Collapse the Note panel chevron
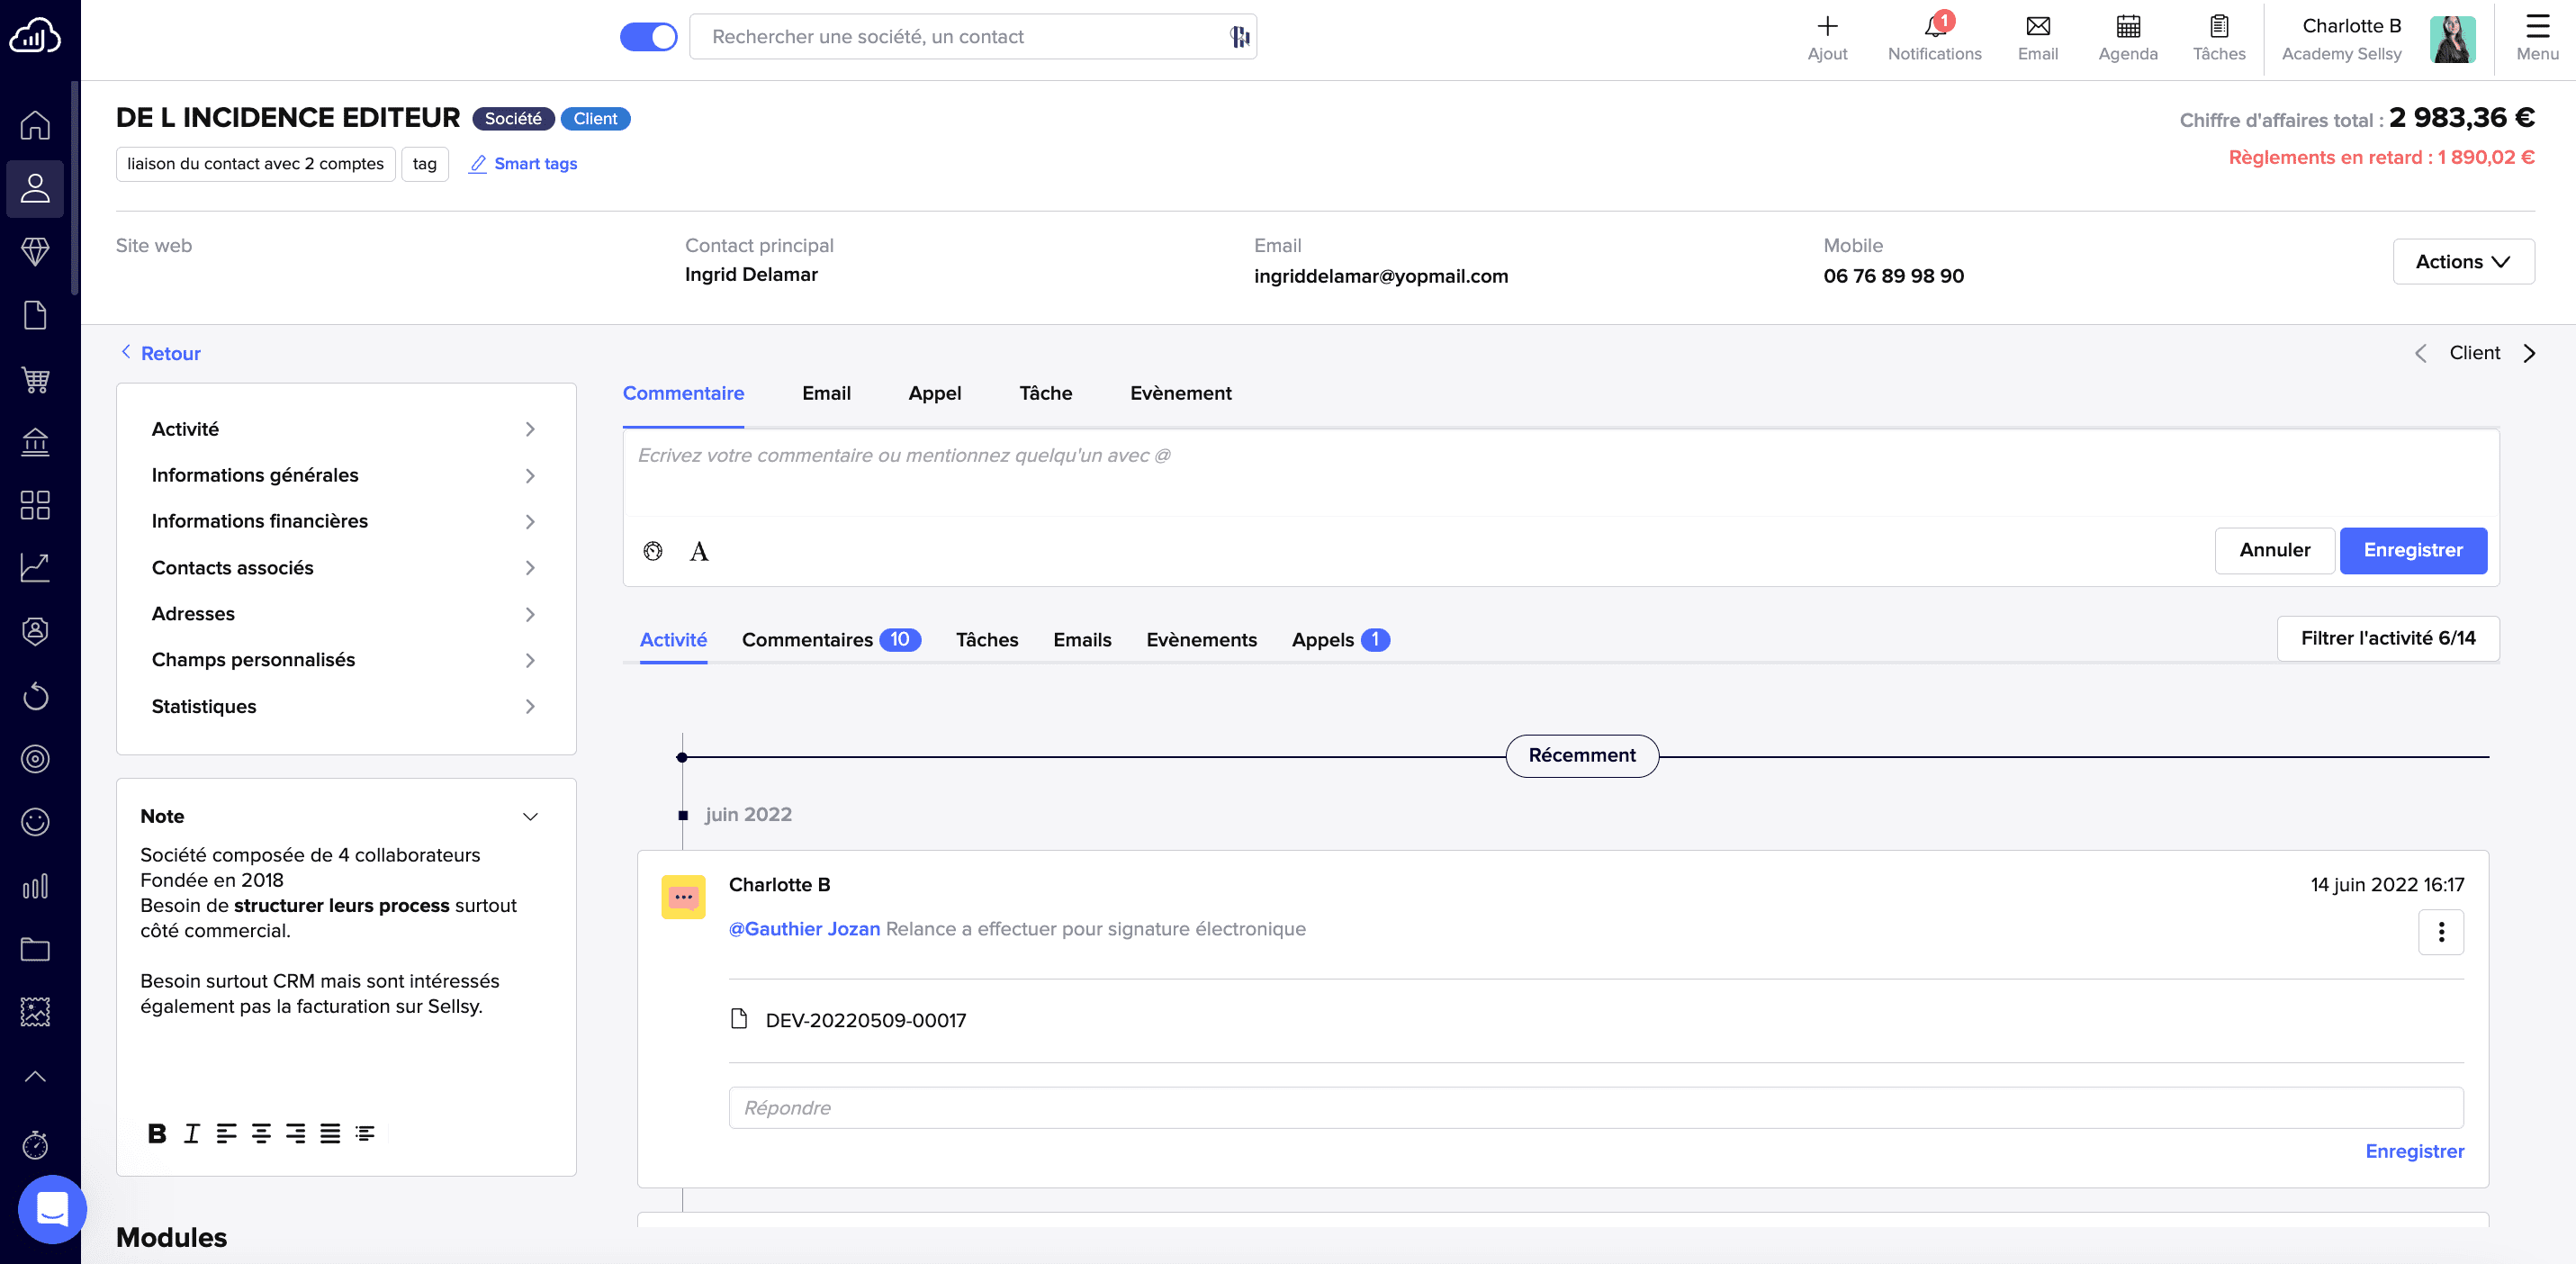 coord(530,817)
